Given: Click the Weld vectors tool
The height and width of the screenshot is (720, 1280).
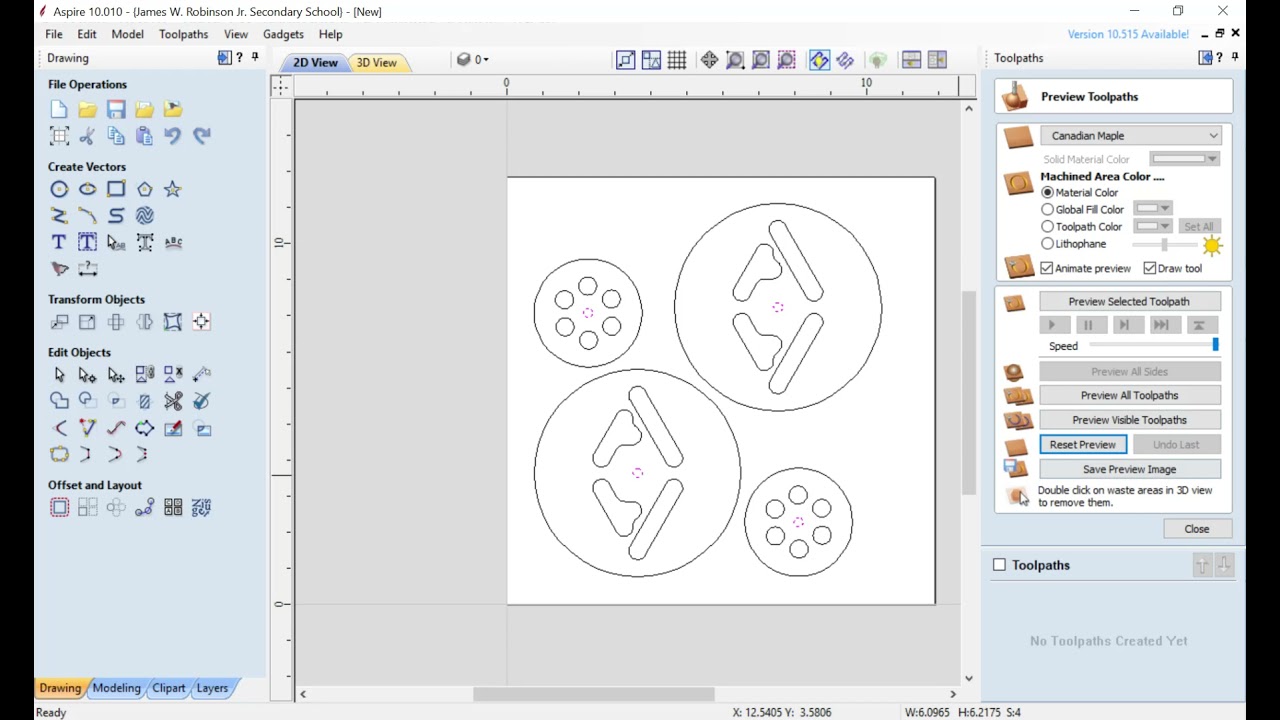Looking at the screenshot, I should point(59,401).
